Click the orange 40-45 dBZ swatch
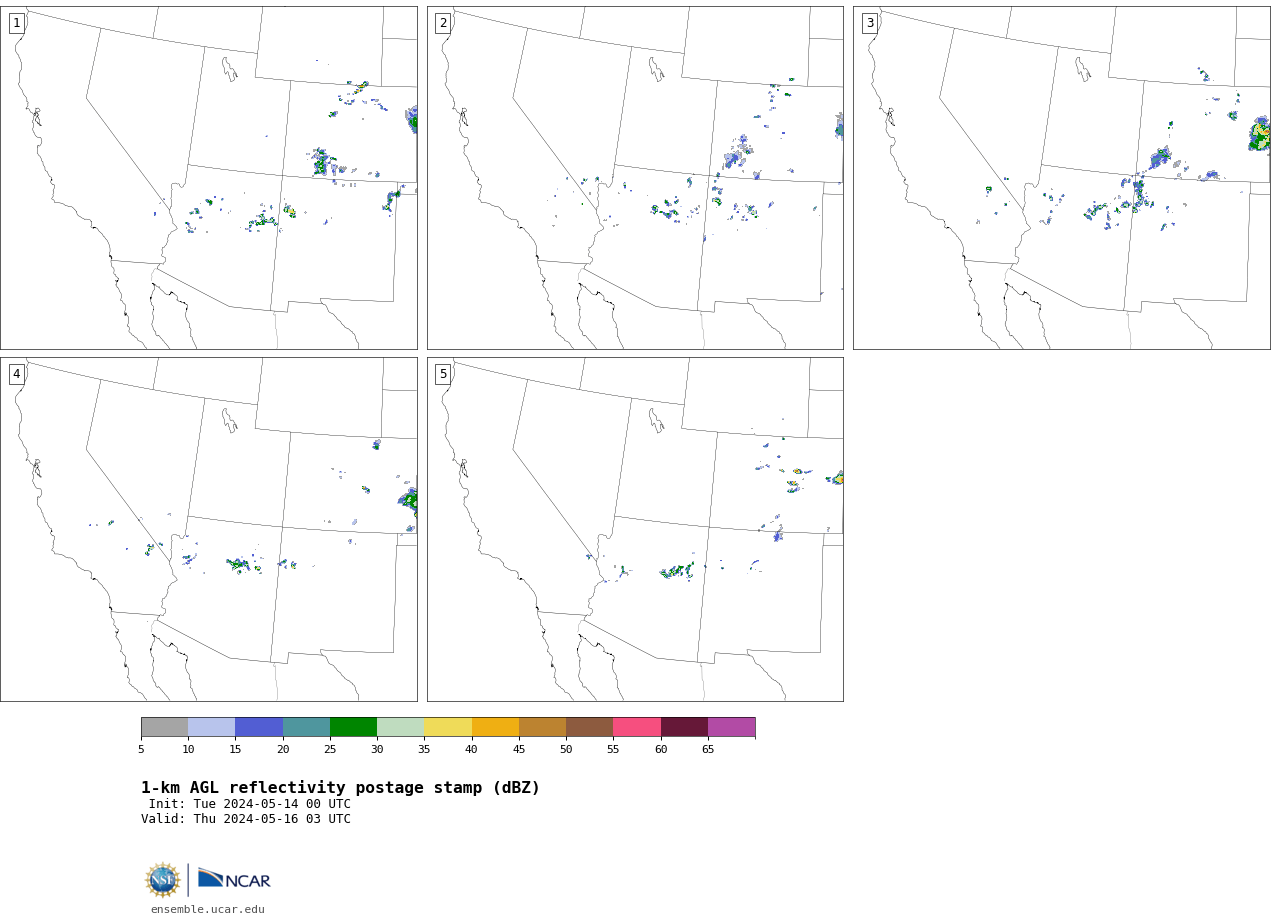The width and height of the screenshot is (1280, 920). tap(495, 727)
